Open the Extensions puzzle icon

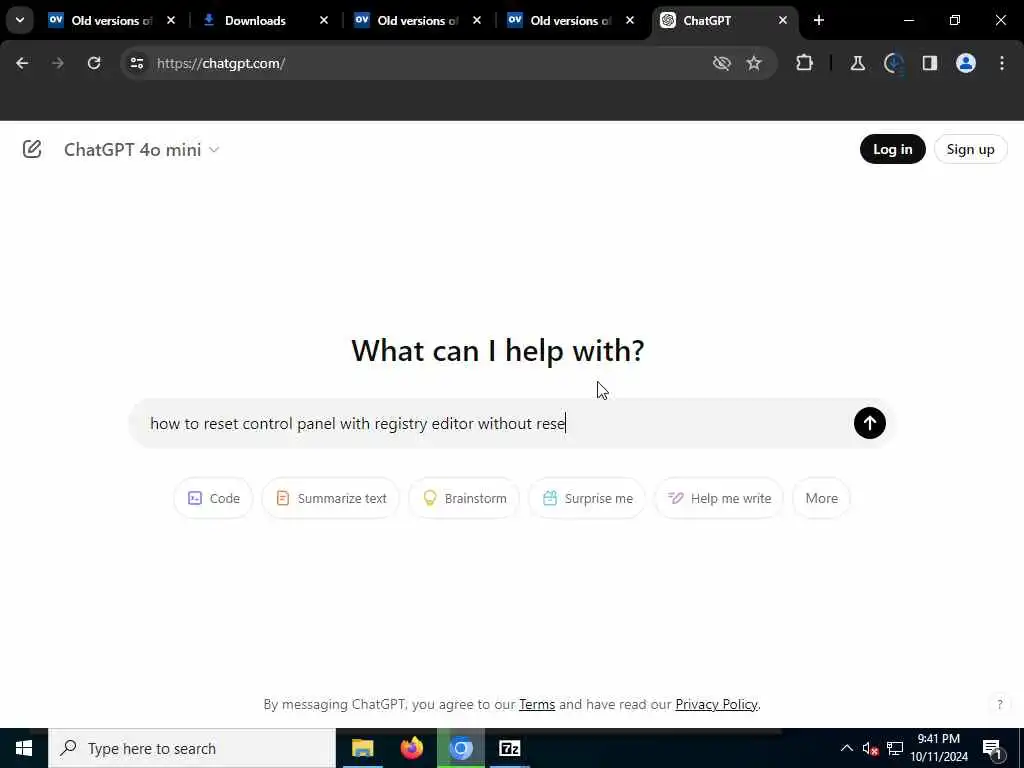pos(805,63)
